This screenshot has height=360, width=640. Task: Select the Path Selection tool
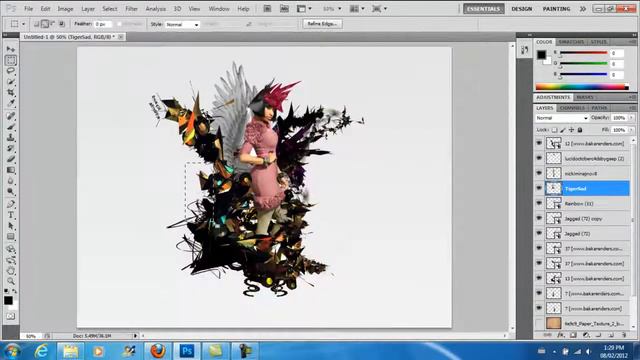(11, 226)
